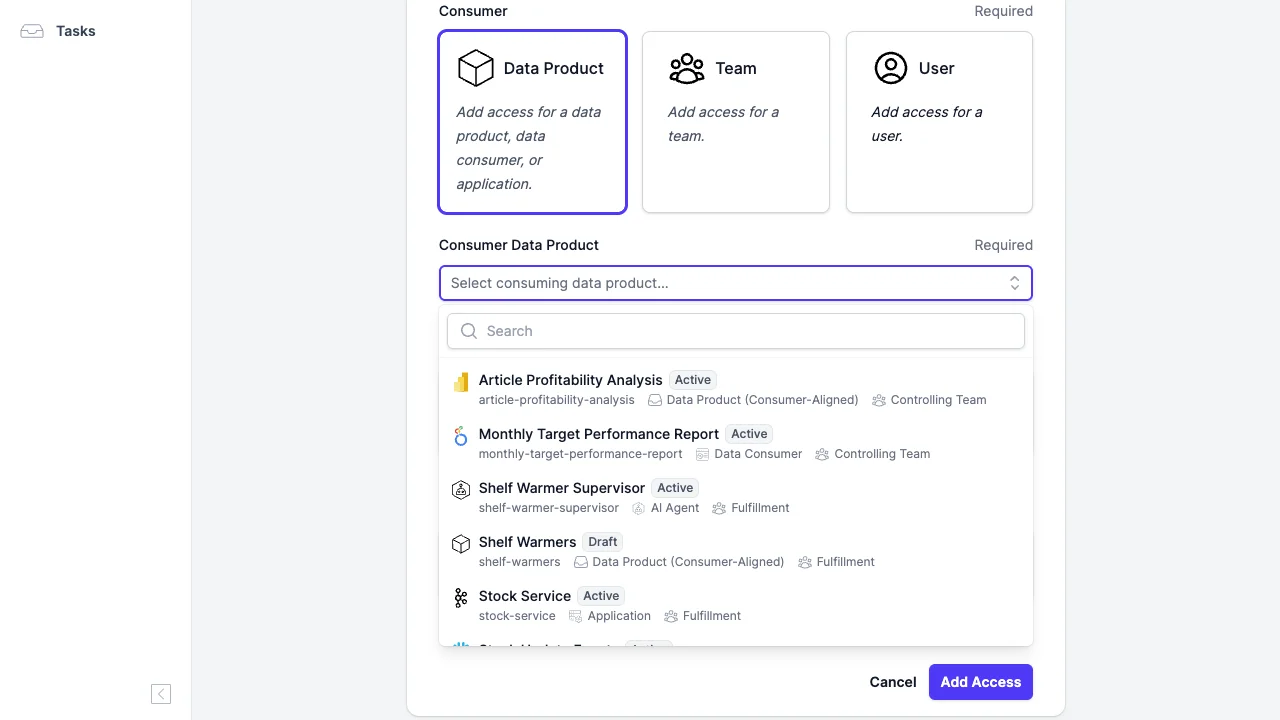This screenshot has height=720, width=1280.
Task: Click the article-profitability-analysis slug text
Action: tap(557, 400)
